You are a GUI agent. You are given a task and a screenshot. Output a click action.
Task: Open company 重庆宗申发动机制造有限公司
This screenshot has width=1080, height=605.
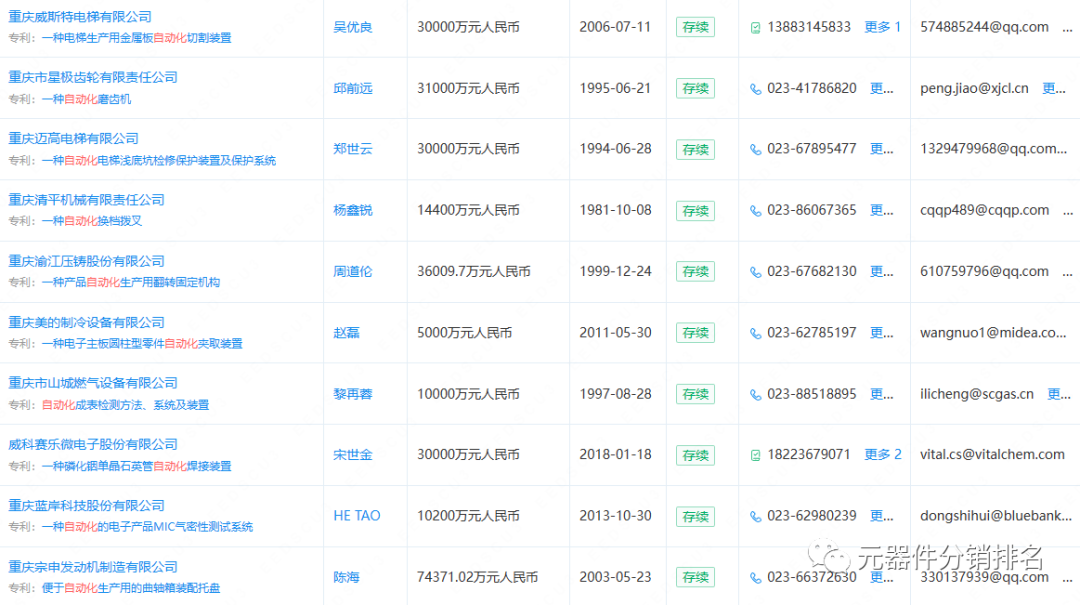pos(93,567)
